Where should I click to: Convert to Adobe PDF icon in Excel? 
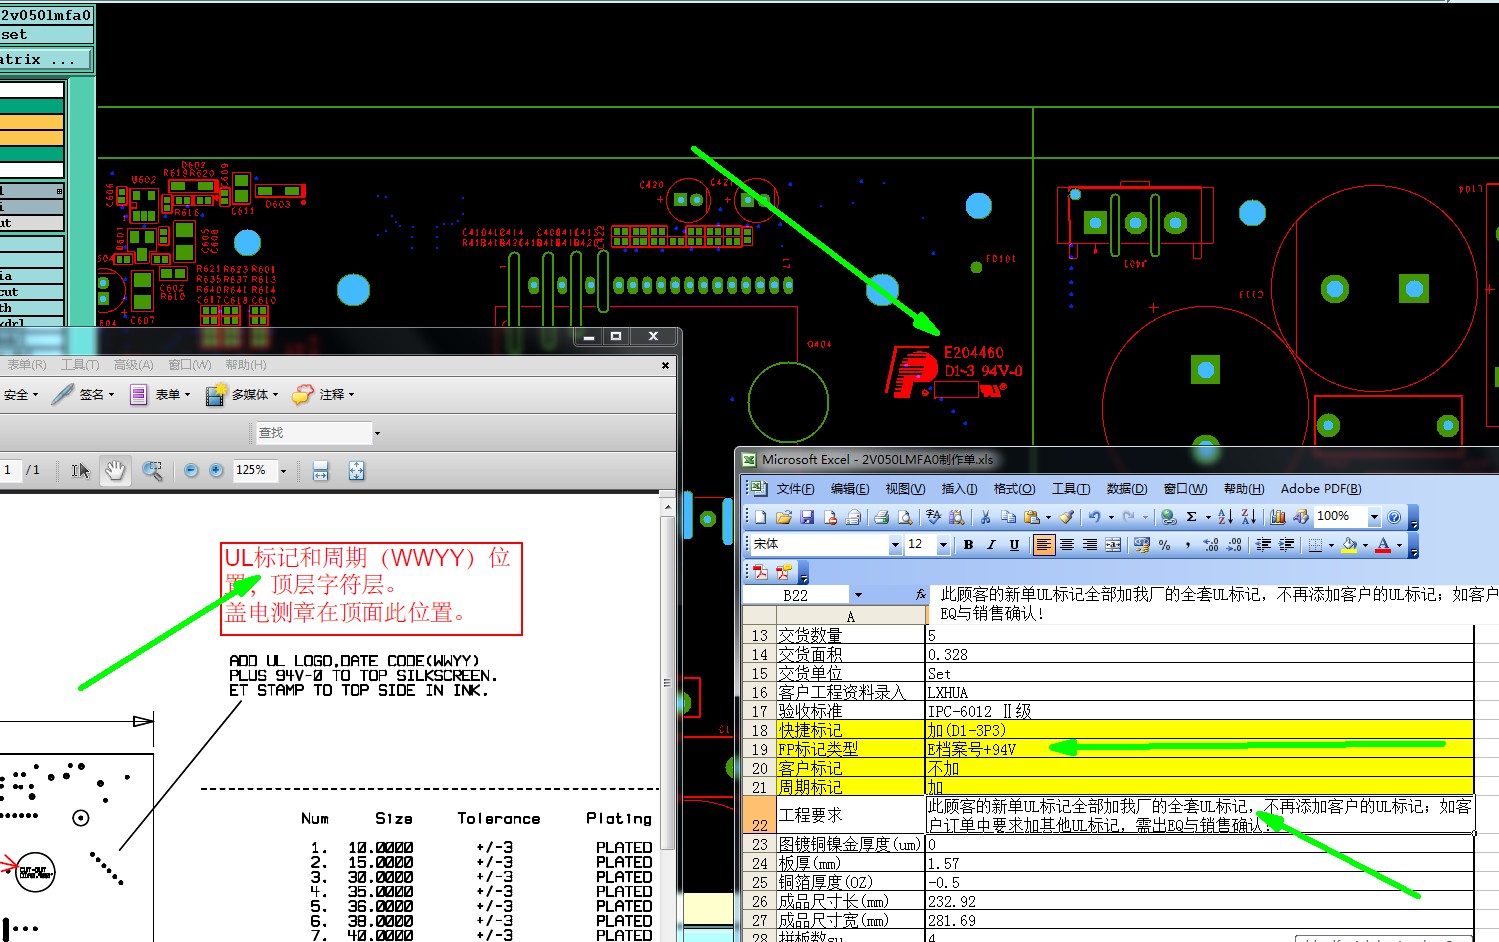point(761,572)
